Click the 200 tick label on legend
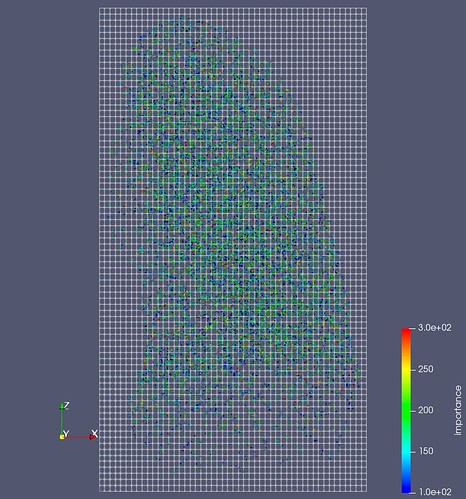466x499 pixels. pyautogui.click(x=426, y=410)
